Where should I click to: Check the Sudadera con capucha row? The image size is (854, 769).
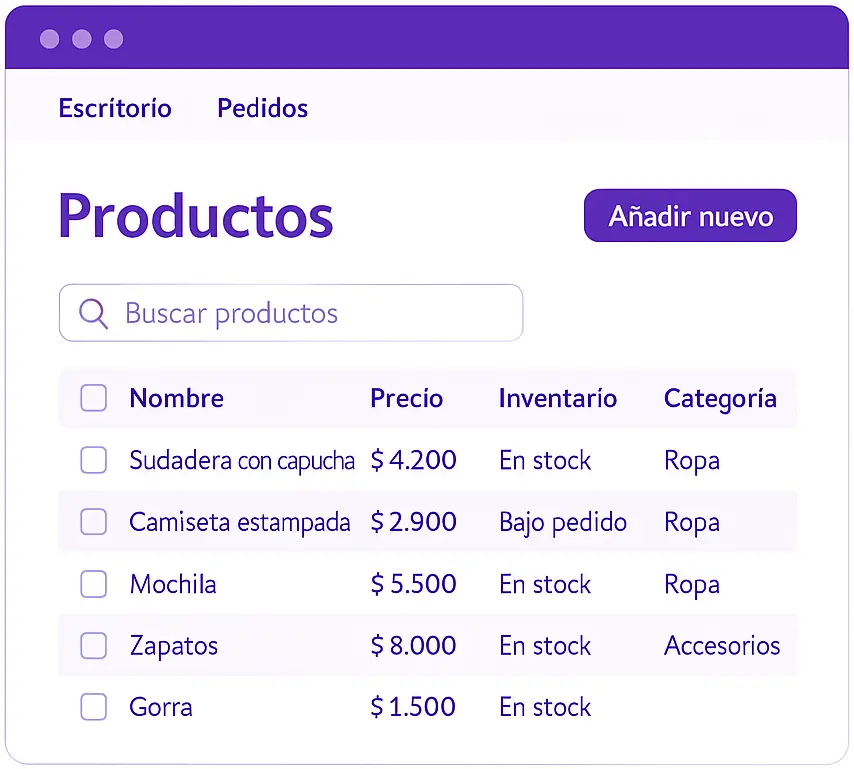click(93, 460)
